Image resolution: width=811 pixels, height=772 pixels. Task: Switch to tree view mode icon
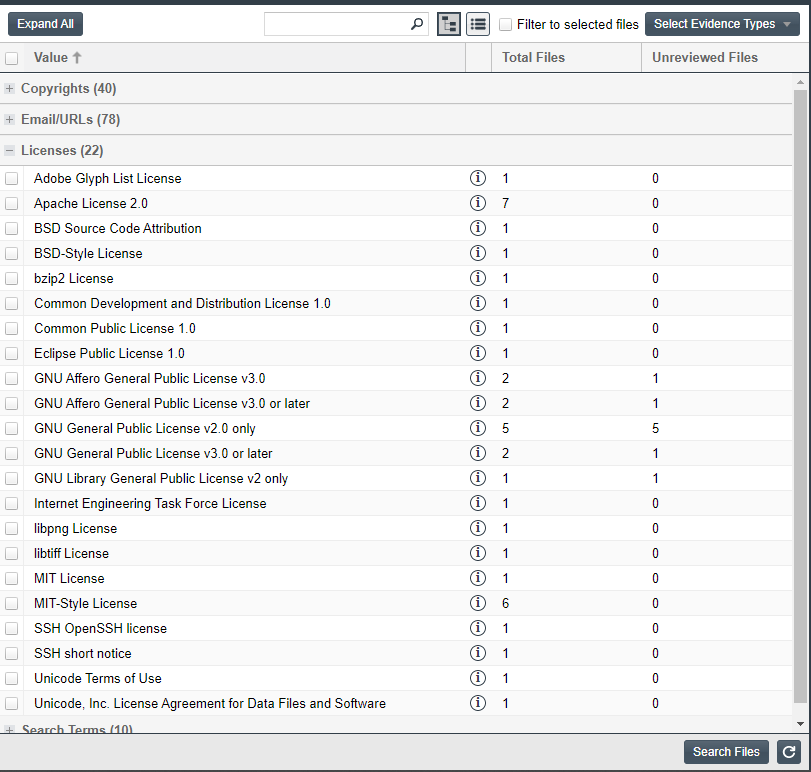pos(449,24)
